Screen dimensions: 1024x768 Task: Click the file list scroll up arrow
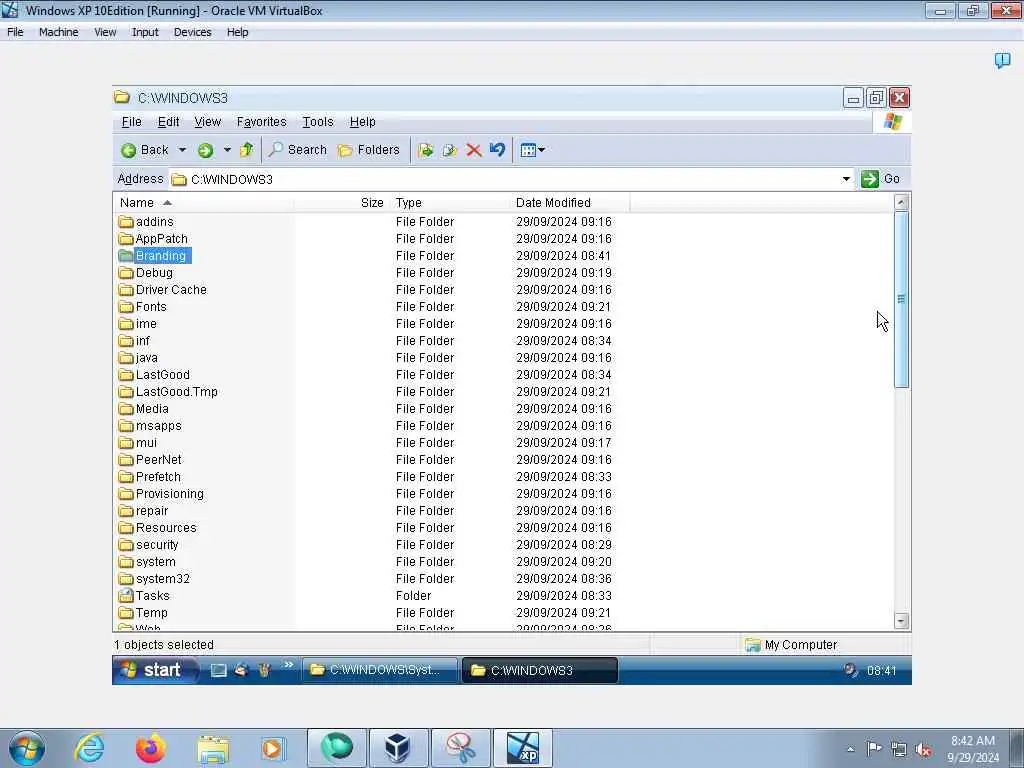(901, 202)
